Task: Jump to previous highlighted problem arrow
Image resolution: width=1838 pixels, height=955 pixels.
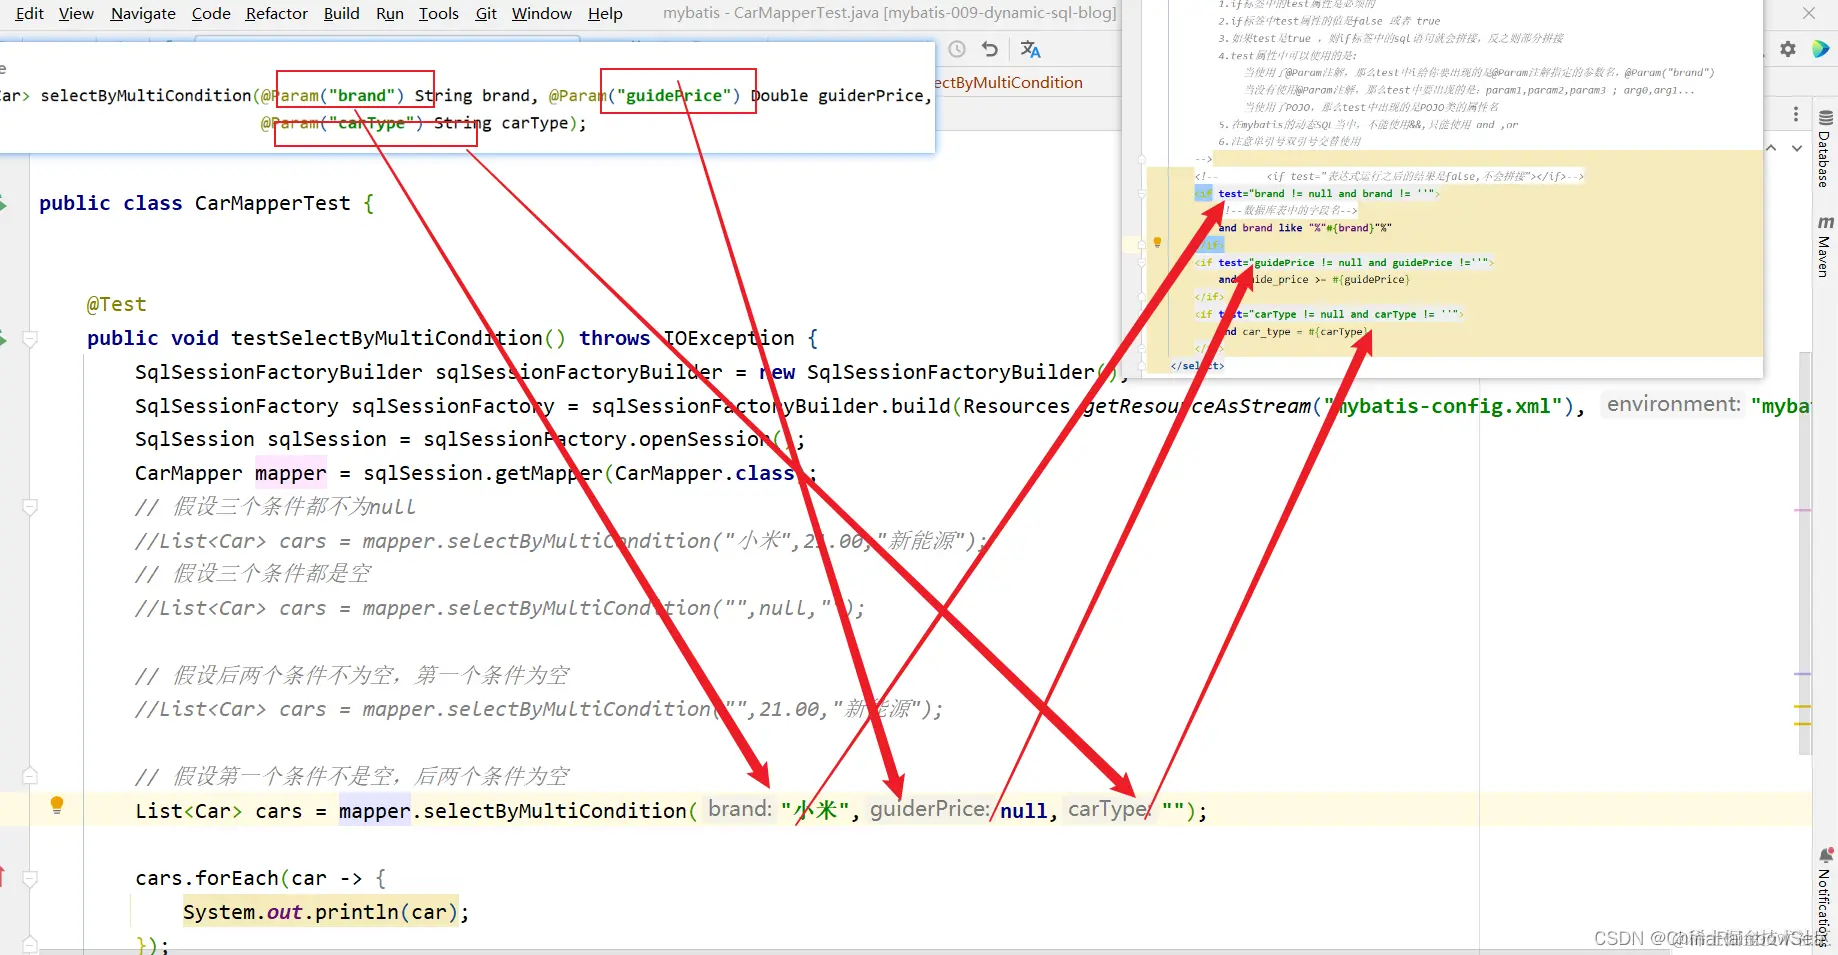Action: point(1771,148)
